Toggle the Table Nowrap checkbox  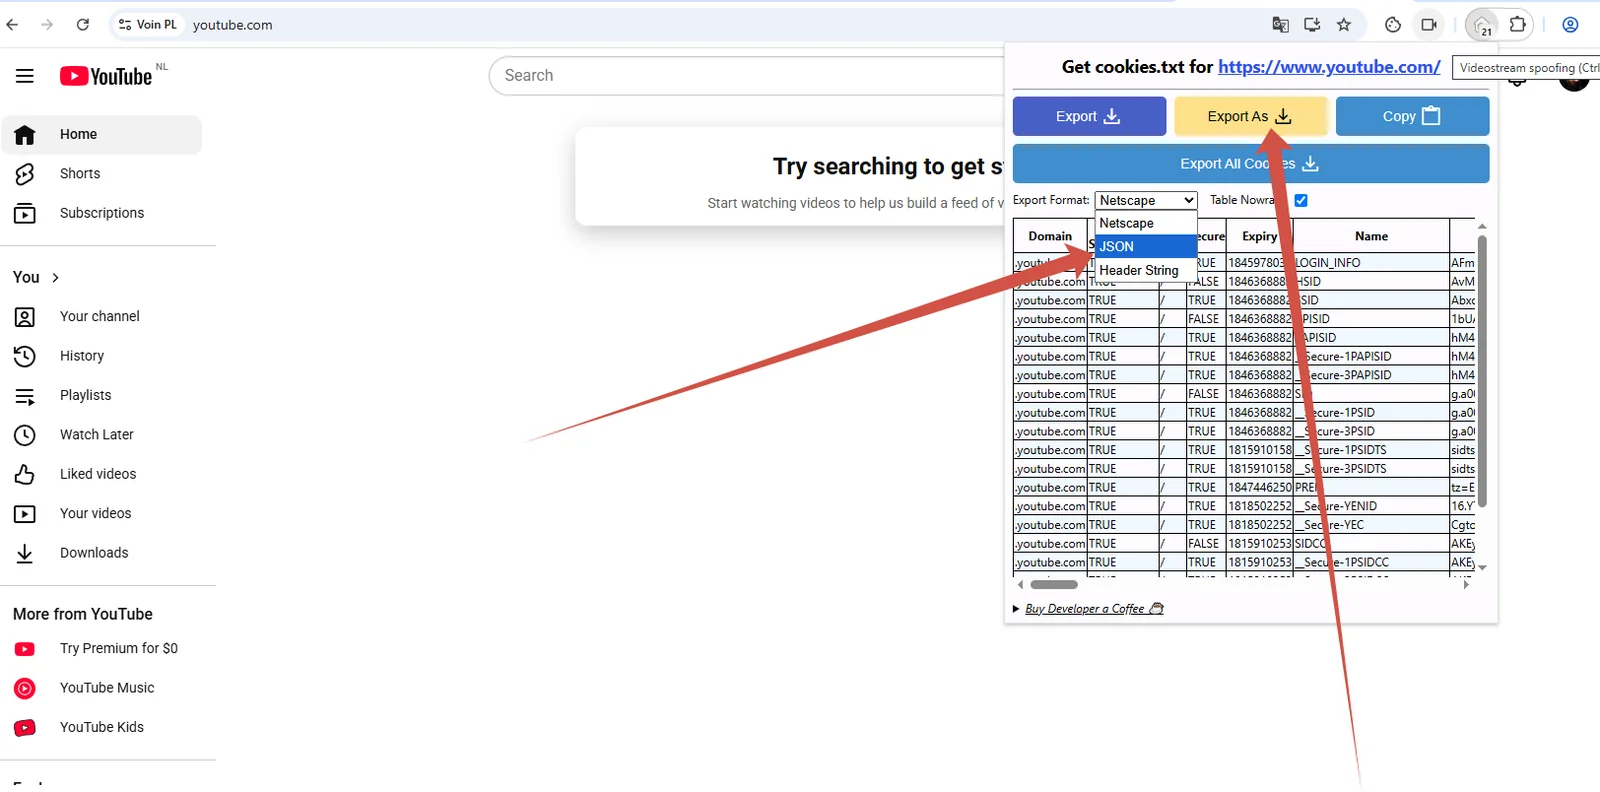pos(1301,200)
